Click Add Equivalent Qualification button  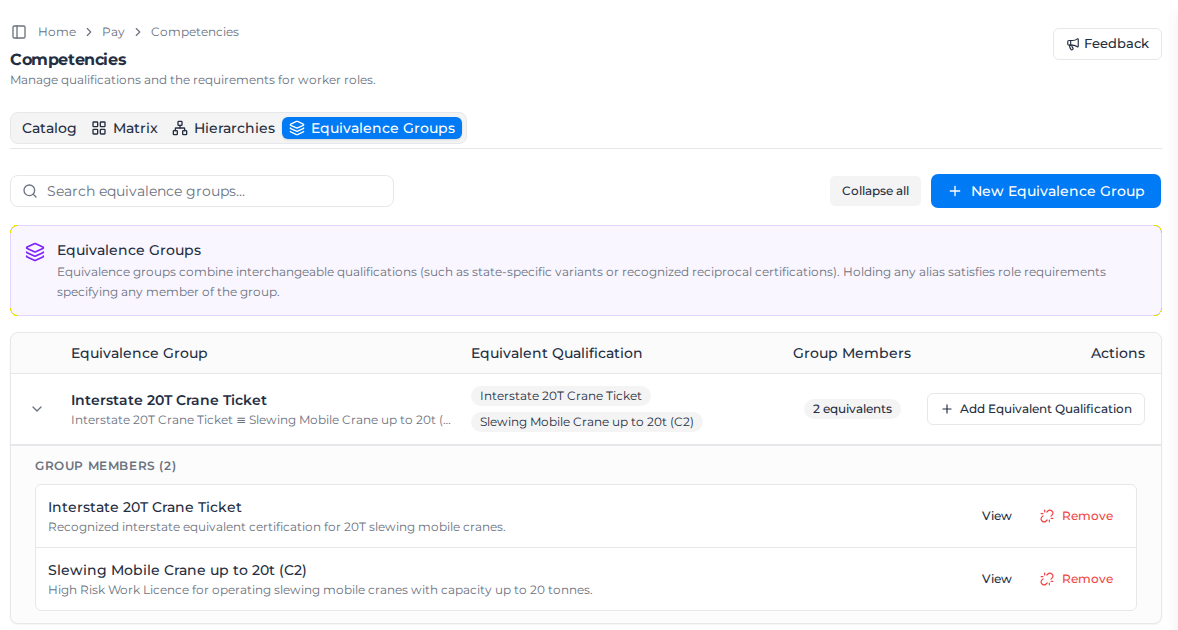[1035, 409]
